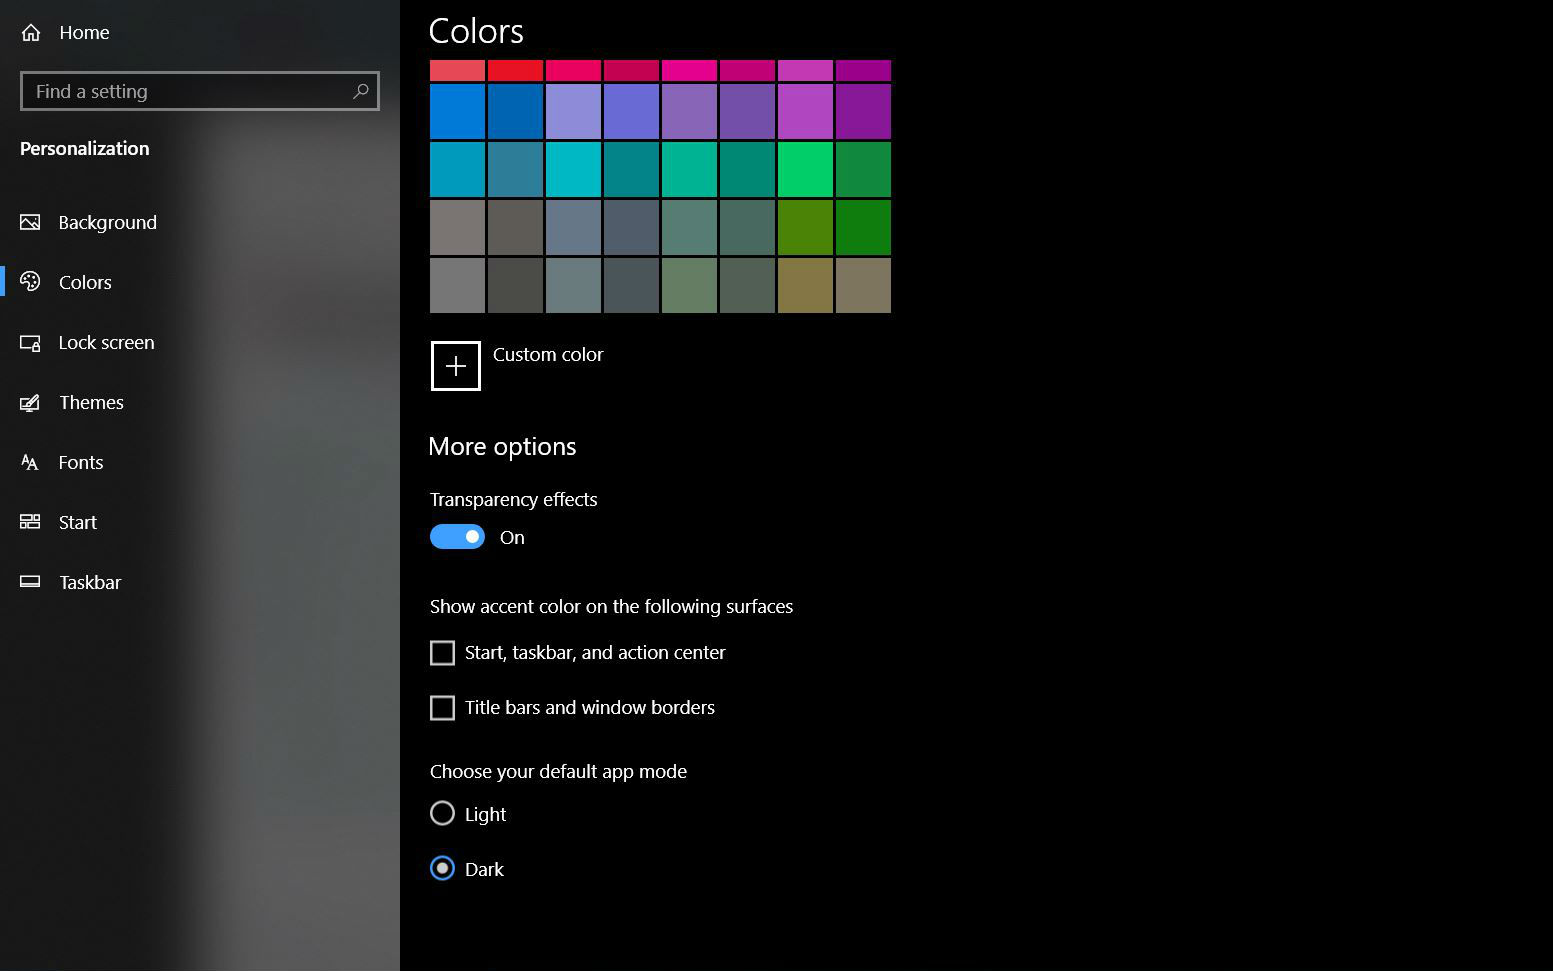Pick the default blue accent color
This screenshot has height=971, width=1553.
pos(457,111)
